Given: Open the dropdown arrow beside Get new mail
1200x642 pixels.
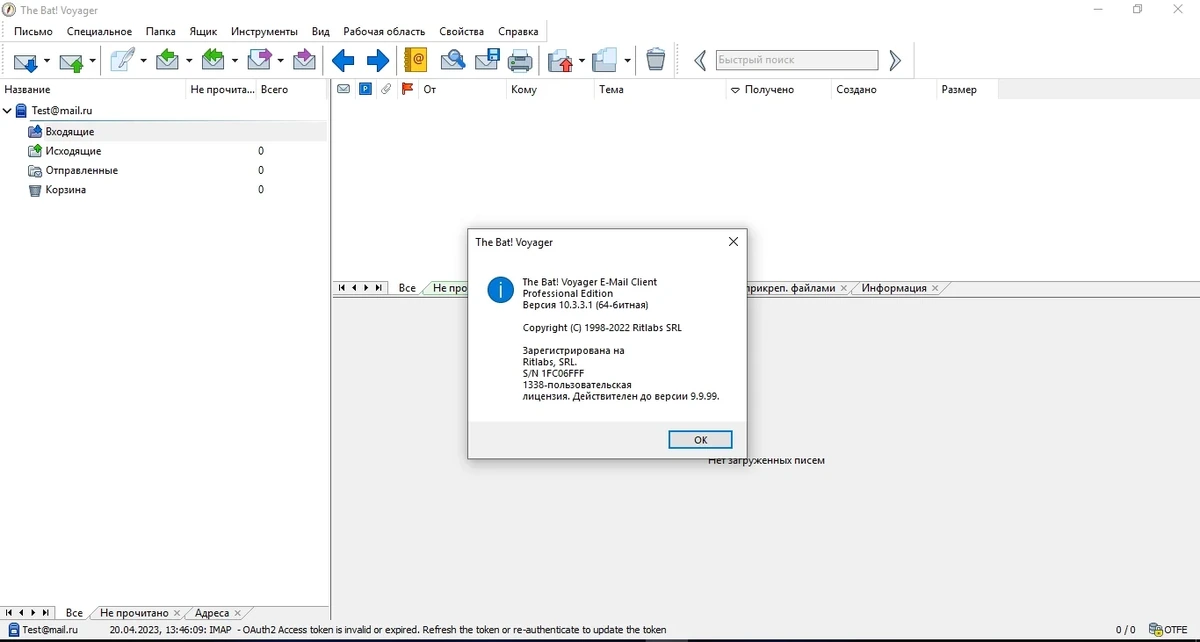Looking at the screenshot, I should point(47,61).
